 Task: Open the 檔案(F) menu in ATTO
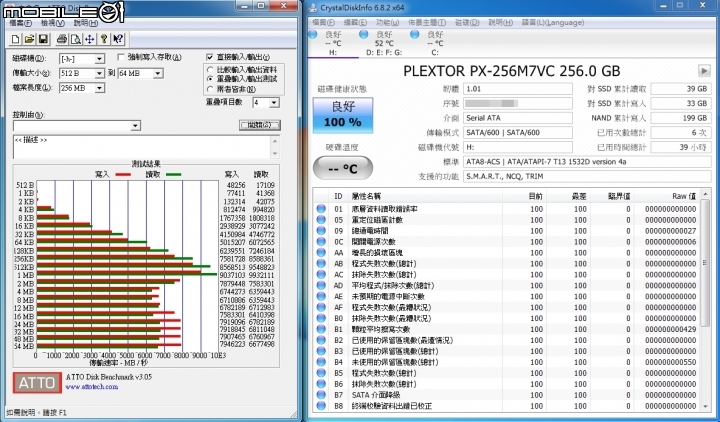(x=21, y=23)
